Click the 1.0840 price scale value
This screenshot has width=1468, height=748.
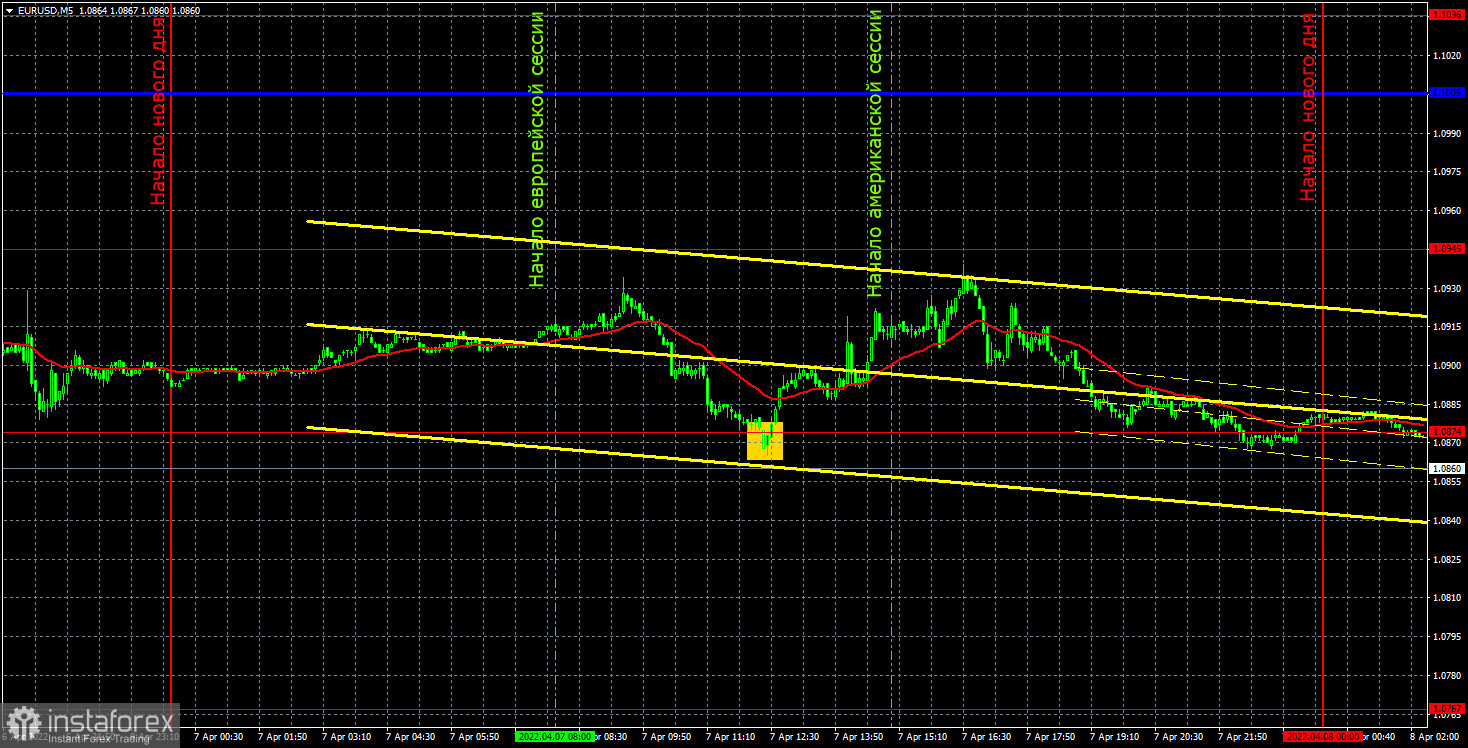(x=1446, y=521)
